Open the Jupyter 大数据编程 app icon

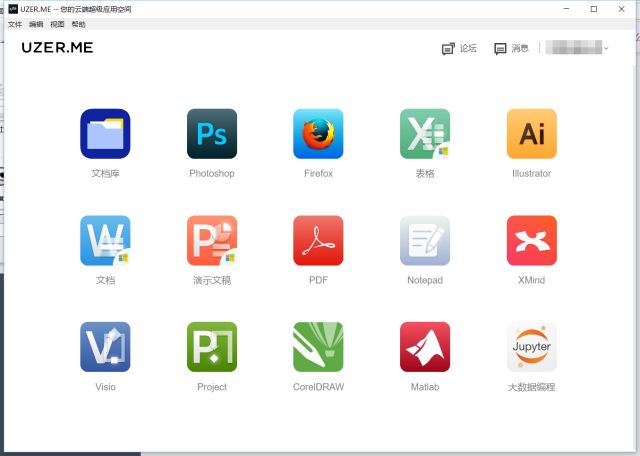531,347
